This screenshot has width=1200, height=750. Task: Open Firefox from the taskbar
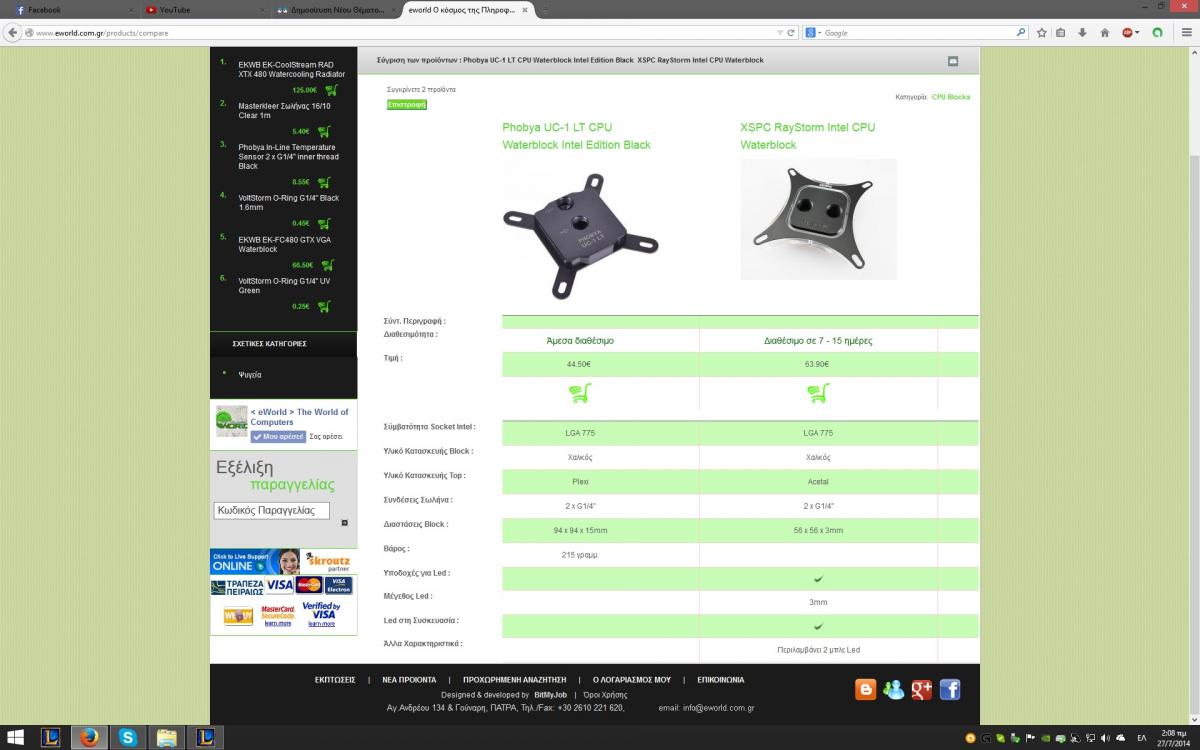click(89, 738)
